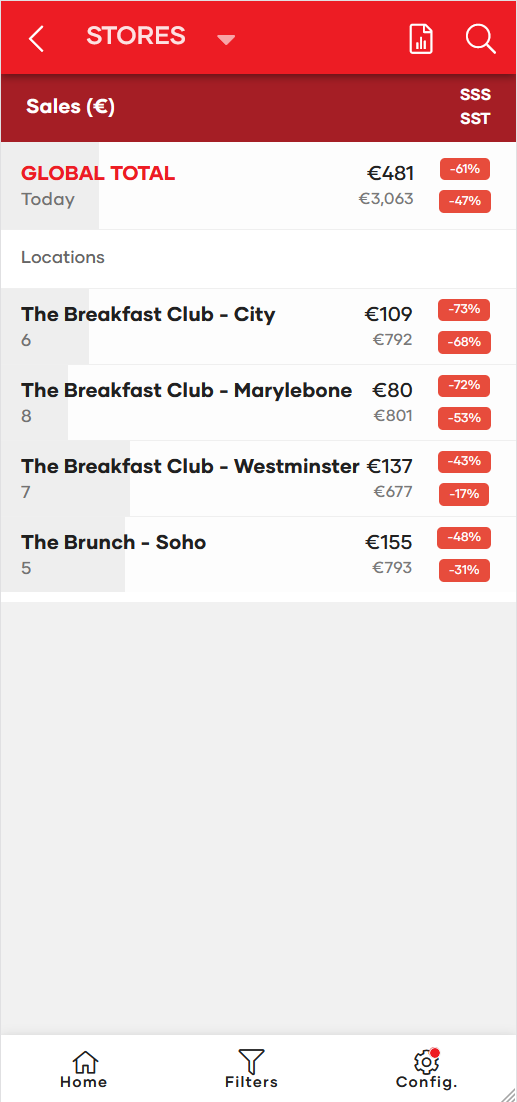Open The Breakfast Club - Marylebone row
Screen dimensions: 517x1102
click(x=258, y=403)
